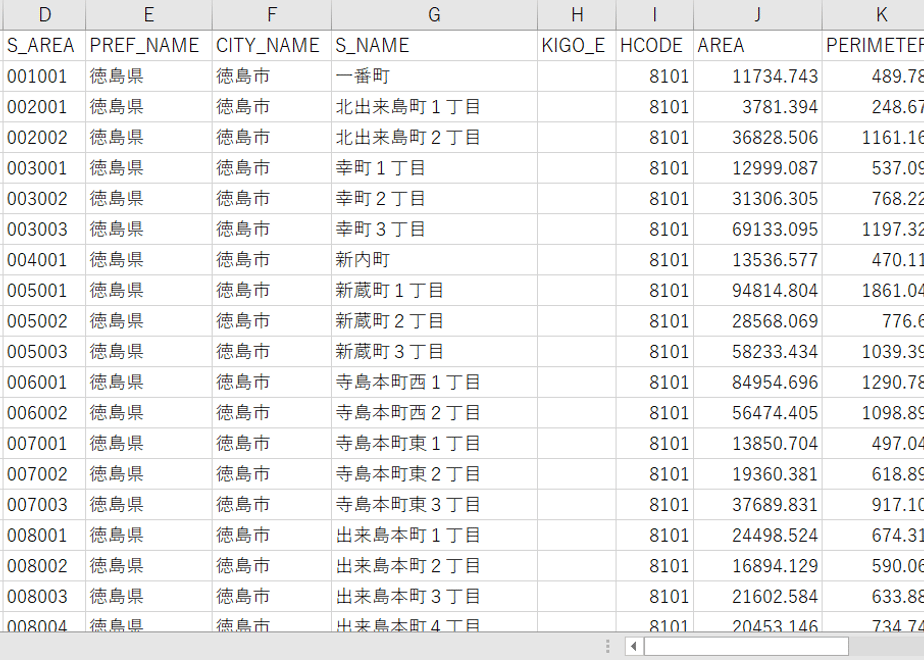Select cell with S_AREA 003003
924x660 pixels.
(45, 229)
